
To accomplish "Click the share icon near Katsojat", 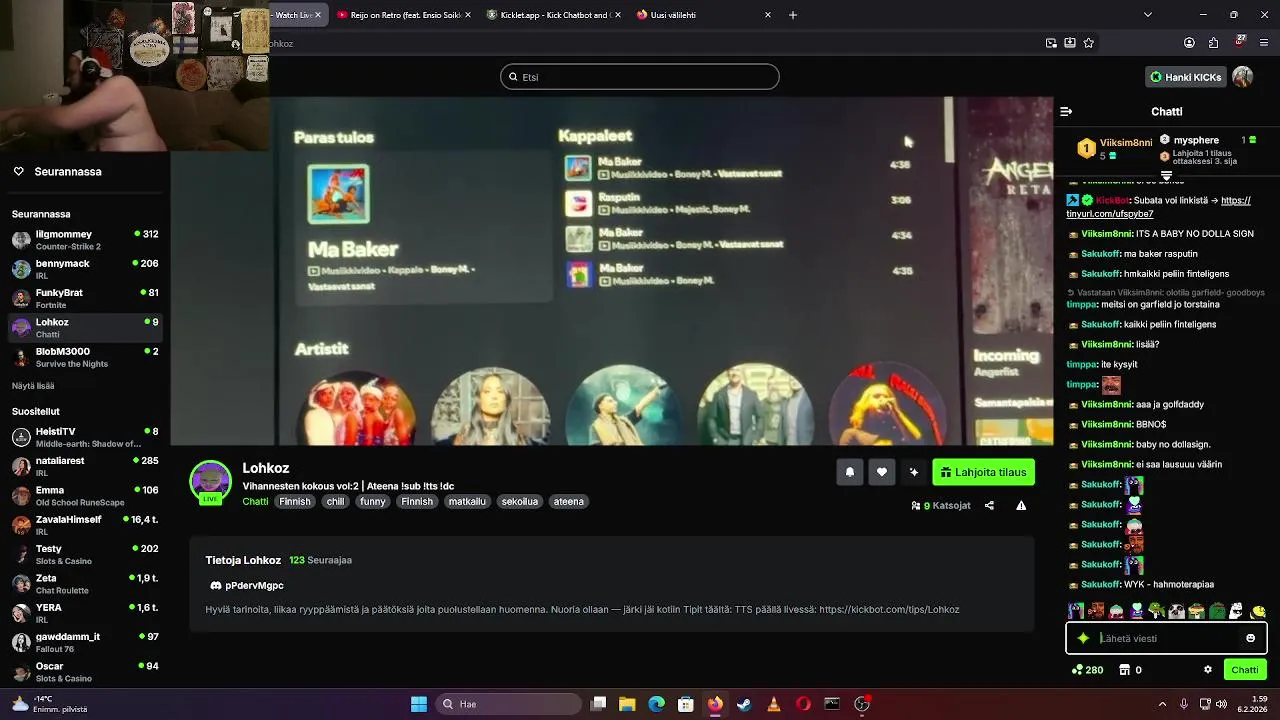I will [989, 506].
